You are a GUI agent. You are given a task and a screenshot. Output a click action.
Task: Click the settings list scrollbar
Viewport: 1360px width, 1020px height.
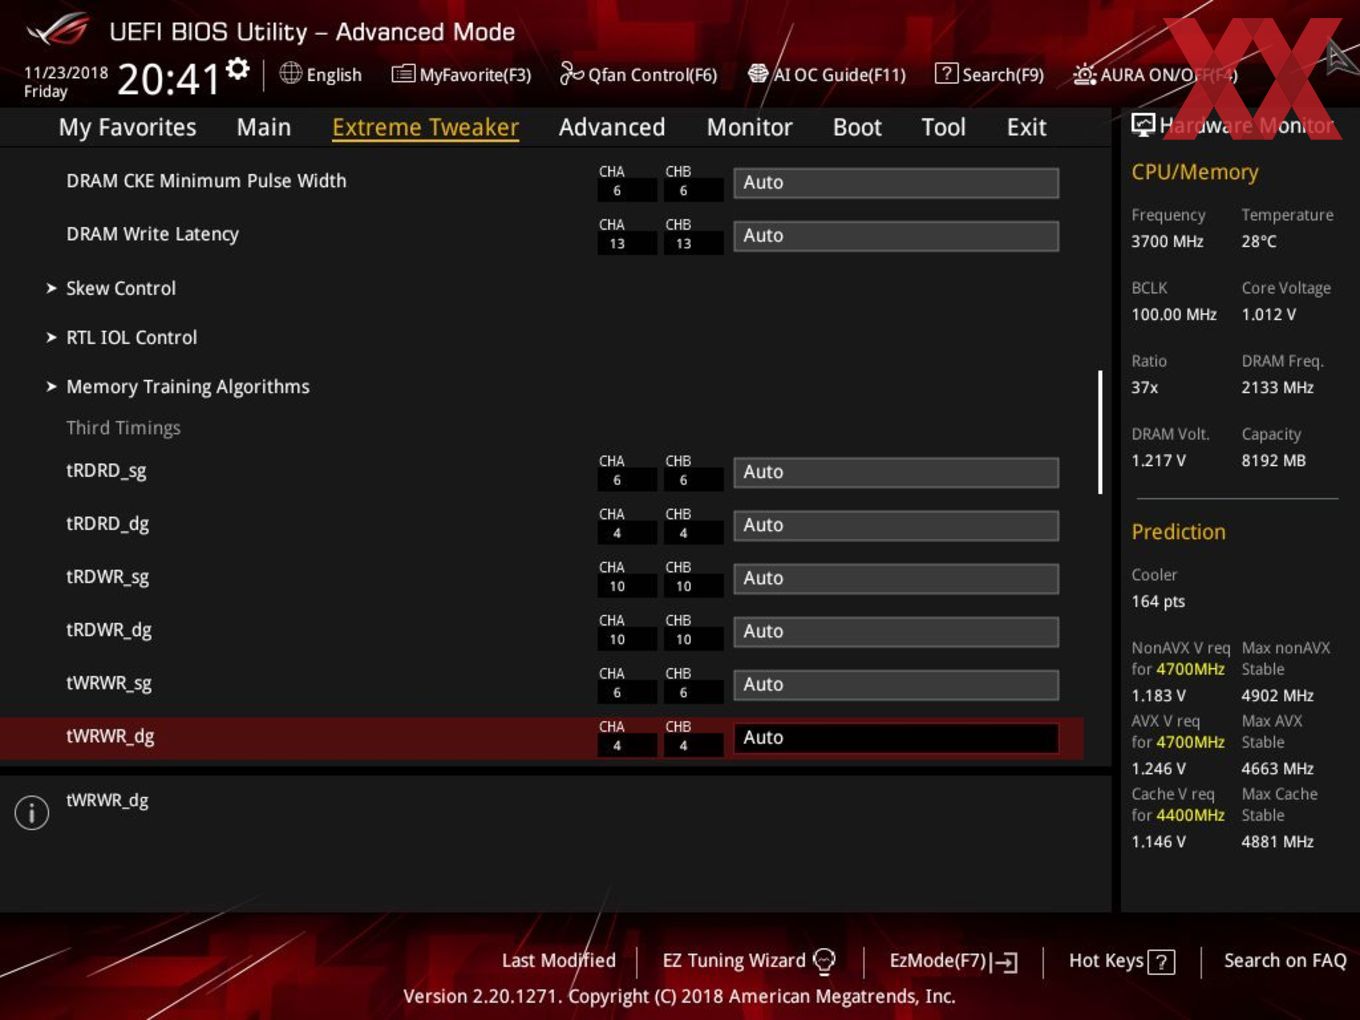[x=1100, y=432]
